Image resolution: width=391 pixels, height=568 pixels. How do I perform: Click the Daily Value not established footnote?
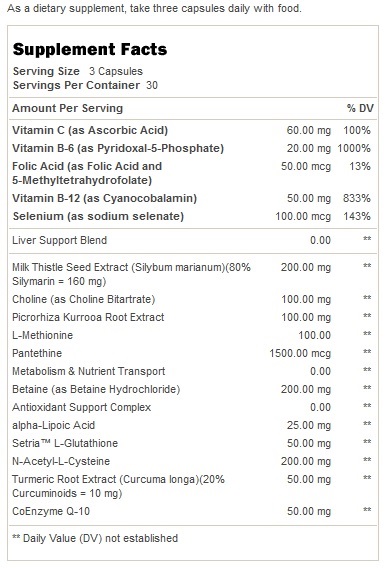pos(95,538)
